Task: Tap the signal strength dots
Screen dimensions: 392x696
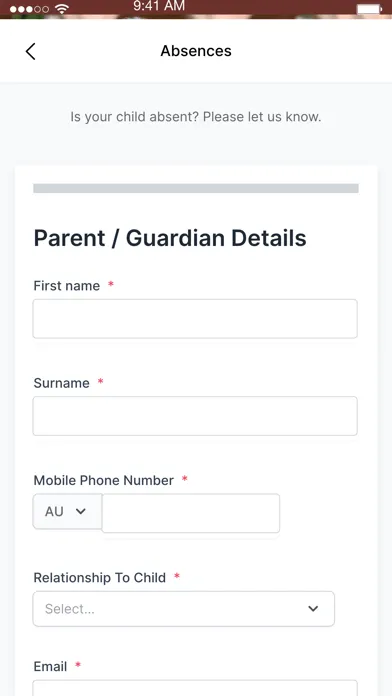Action: coord(29,9)
